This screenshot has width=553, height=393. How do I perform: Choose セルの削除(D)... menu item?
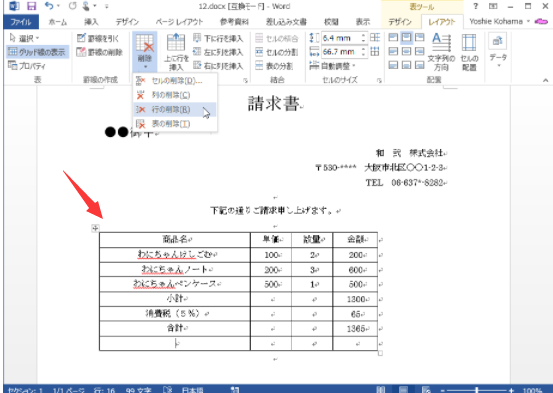(x=175, y=81)
